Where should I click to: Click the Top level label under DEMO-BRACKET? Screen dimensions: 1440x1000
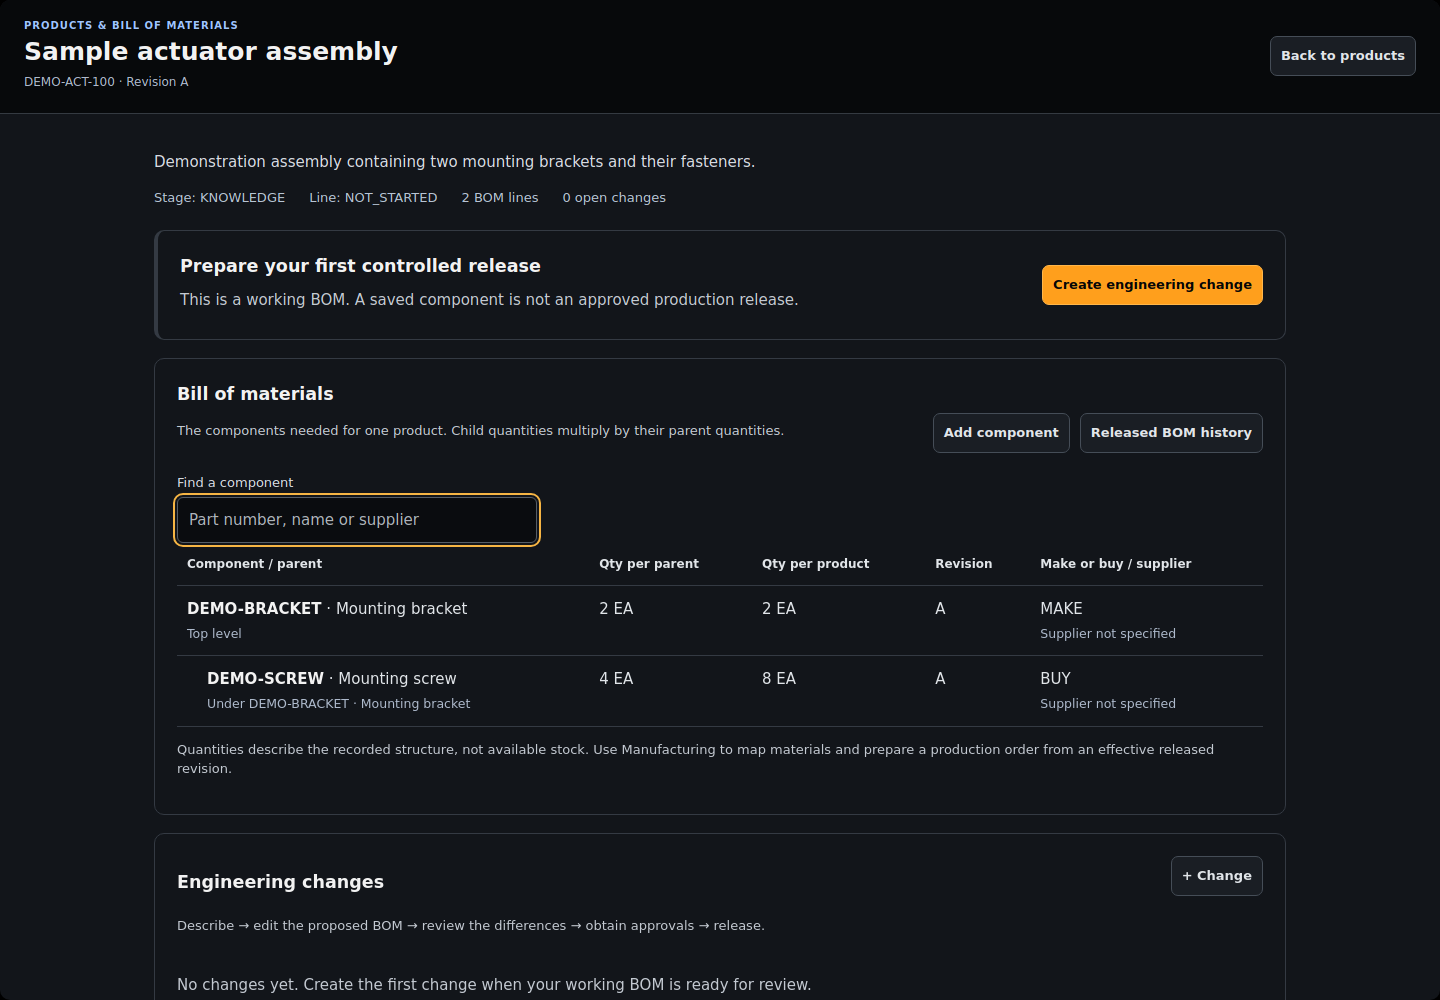(214, 634)
